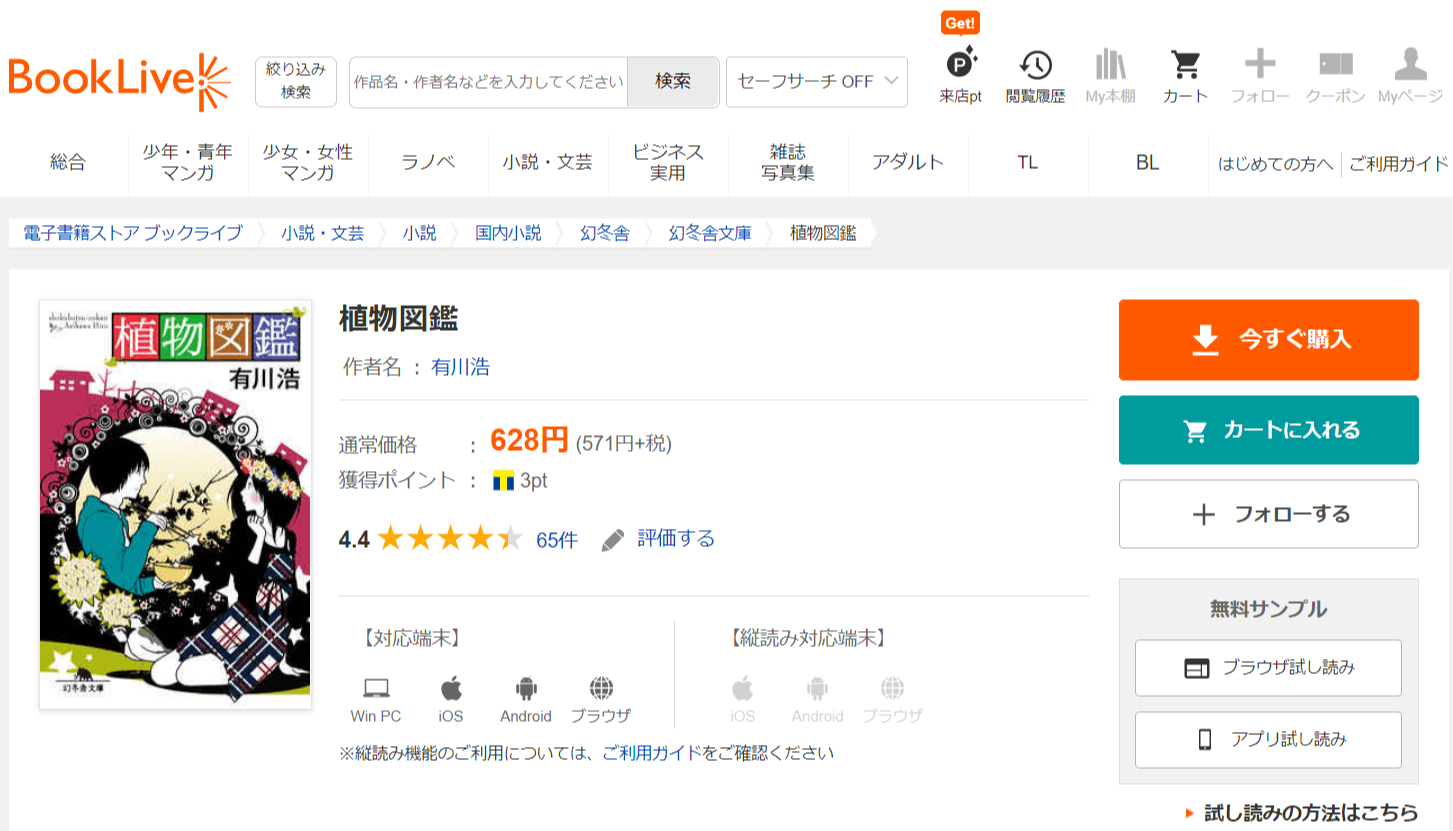
Task: Select the 小説・文芸 category tab
Action: point(547,162)
